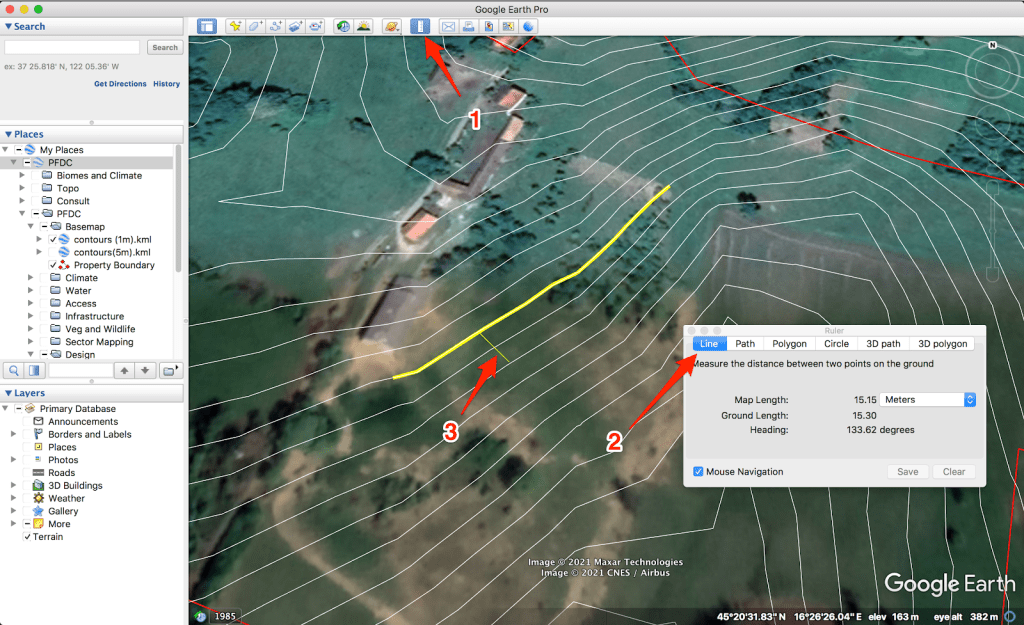This screenshot has width=1024, height=625.
Task: Click the Places filter text field
Action: click(x=80, y=370)
